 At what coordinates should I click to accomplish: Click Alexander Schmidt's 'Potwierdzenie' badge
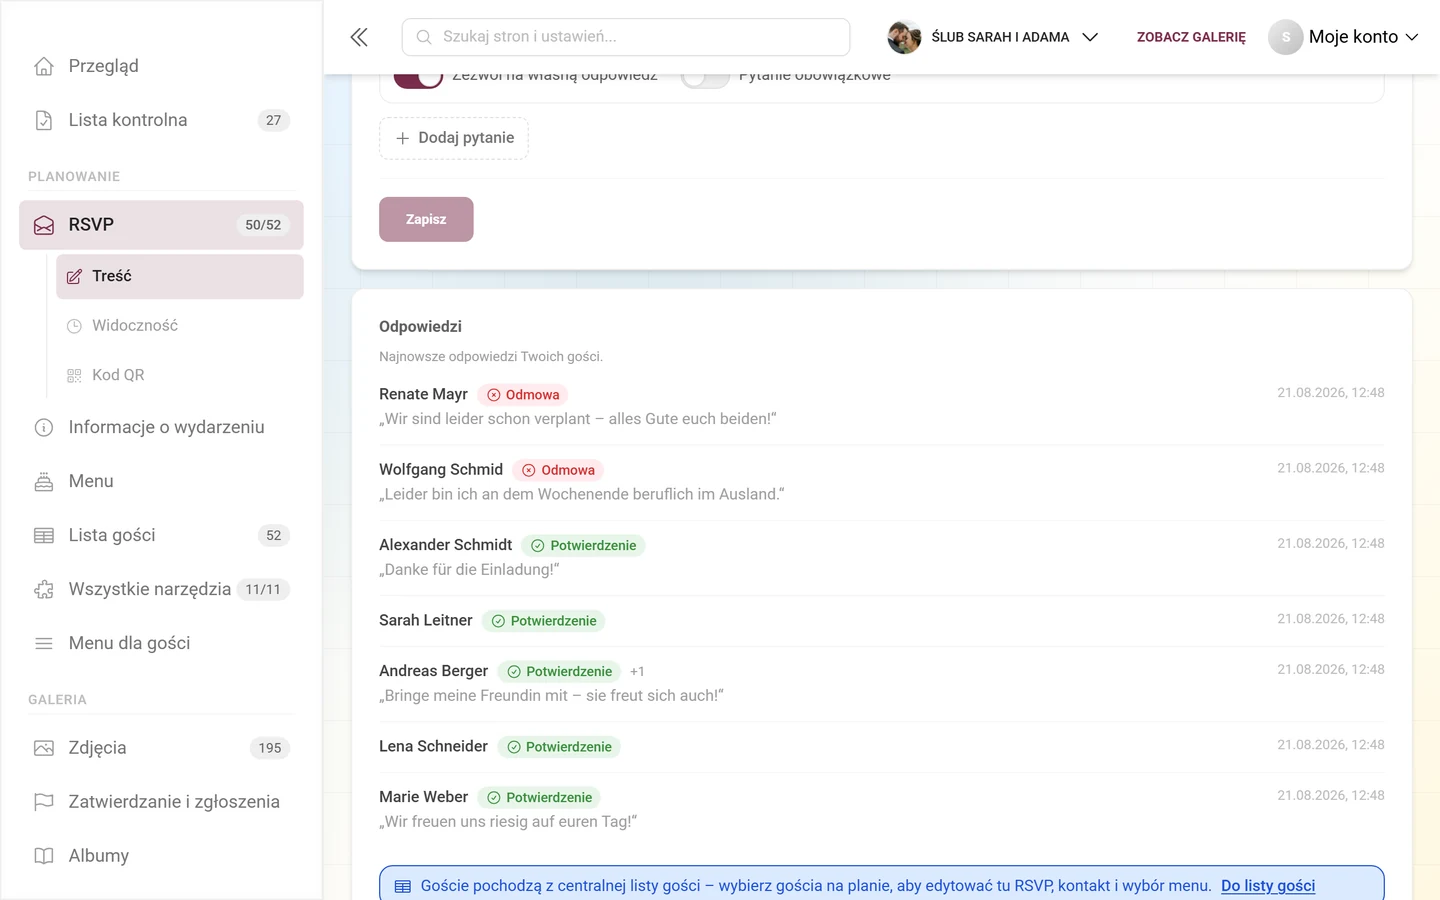(x=584, y=546)
